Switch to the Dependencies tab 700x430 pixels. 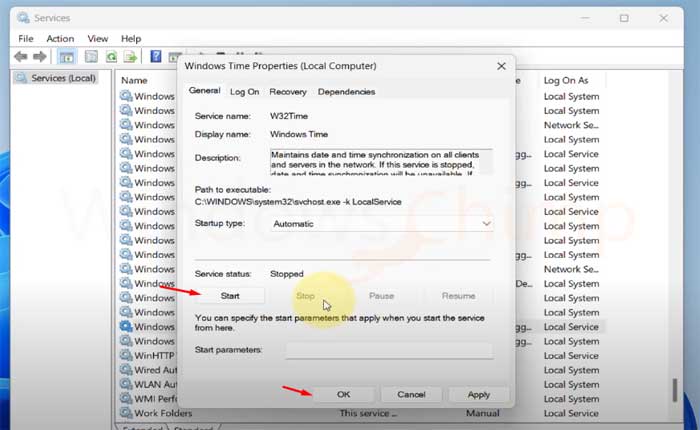pos(346,92)
